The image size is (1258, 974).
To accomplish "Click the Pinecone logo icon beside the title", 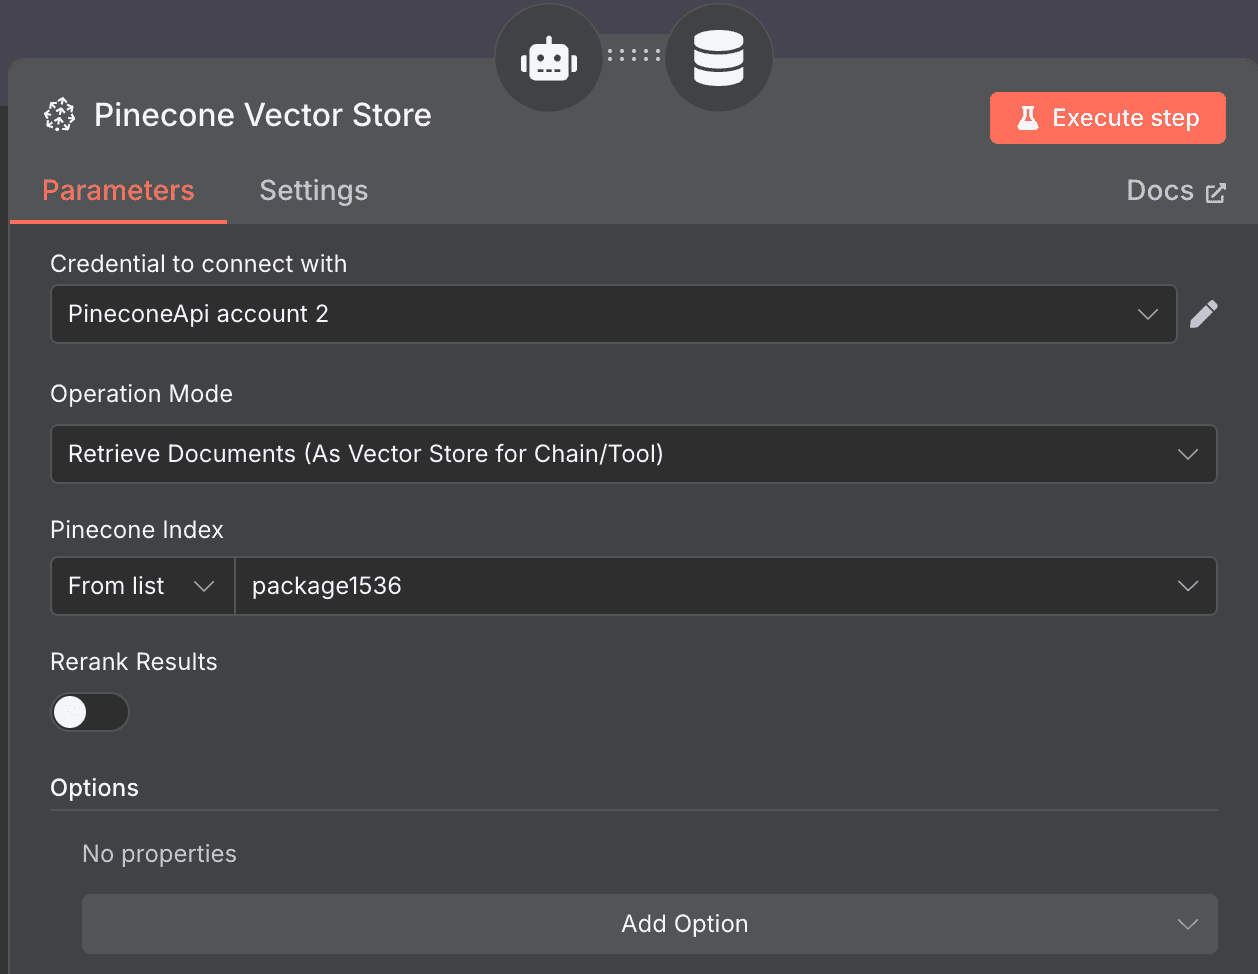I will 60,115.
